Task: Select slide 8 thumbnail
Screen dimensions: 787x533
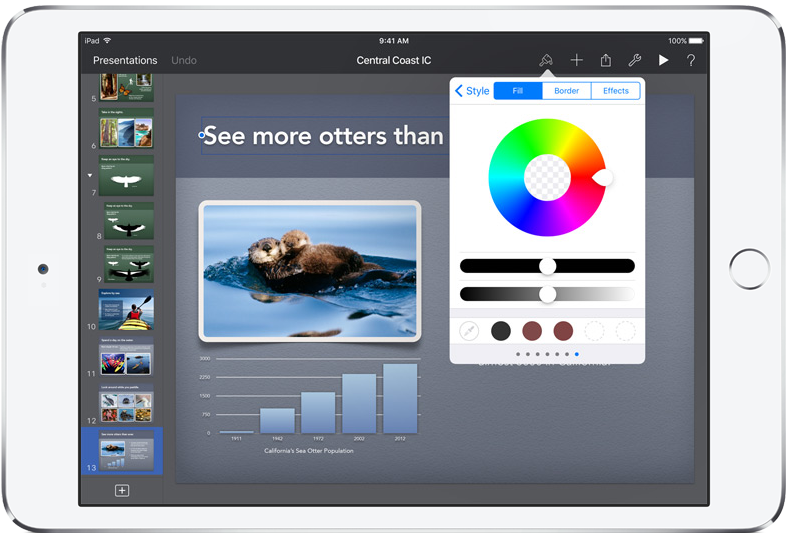Action: click(x=128, y=221)
